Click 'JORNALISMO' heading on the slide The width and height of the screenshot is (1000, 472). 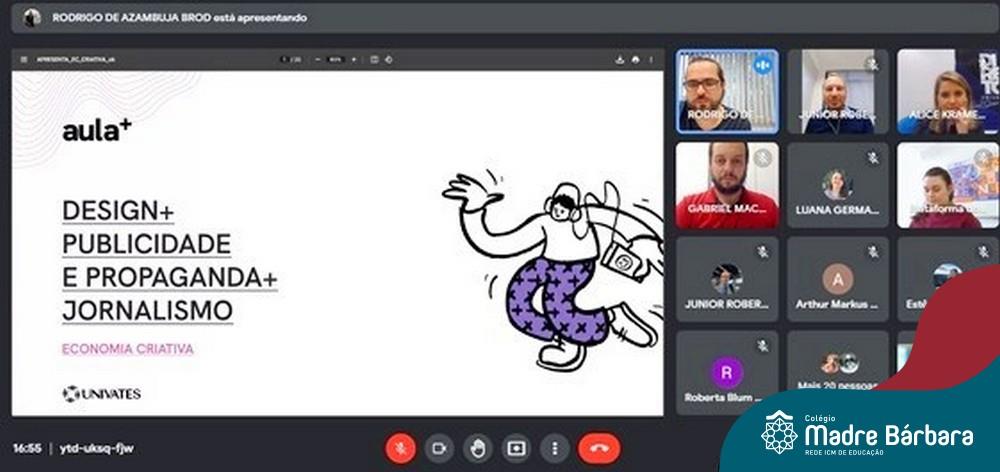click(147, 311)
